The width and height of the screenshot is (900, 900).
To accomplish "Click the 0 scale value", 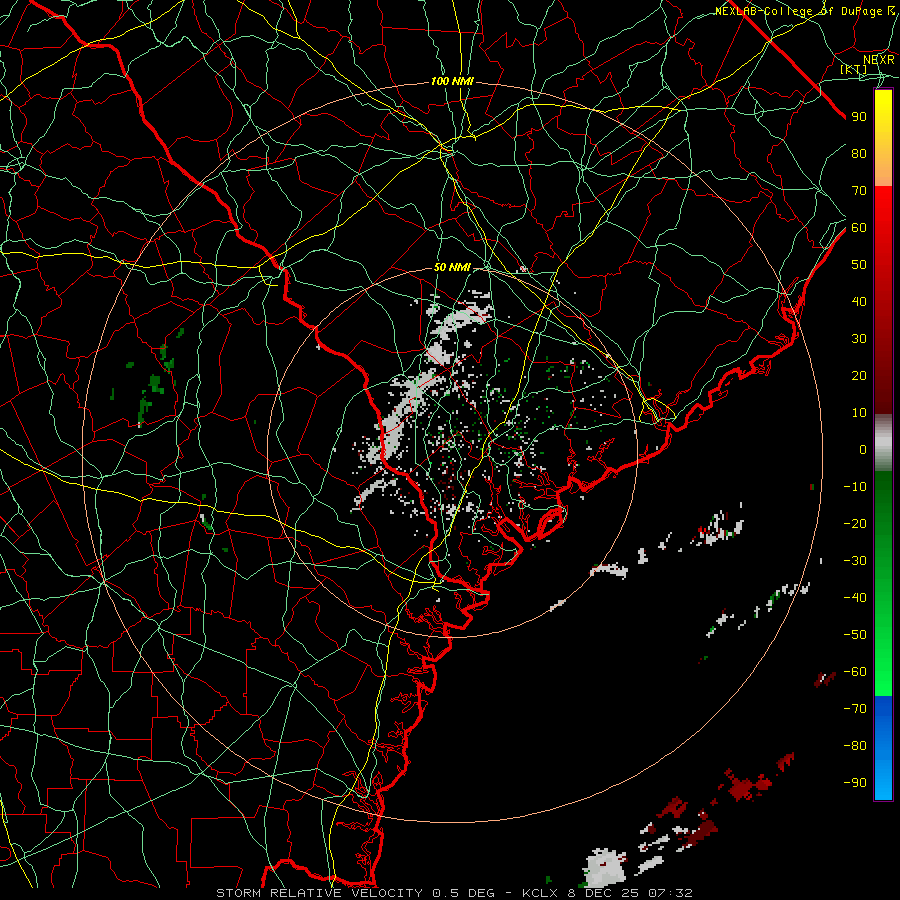I will pos(863,450).
